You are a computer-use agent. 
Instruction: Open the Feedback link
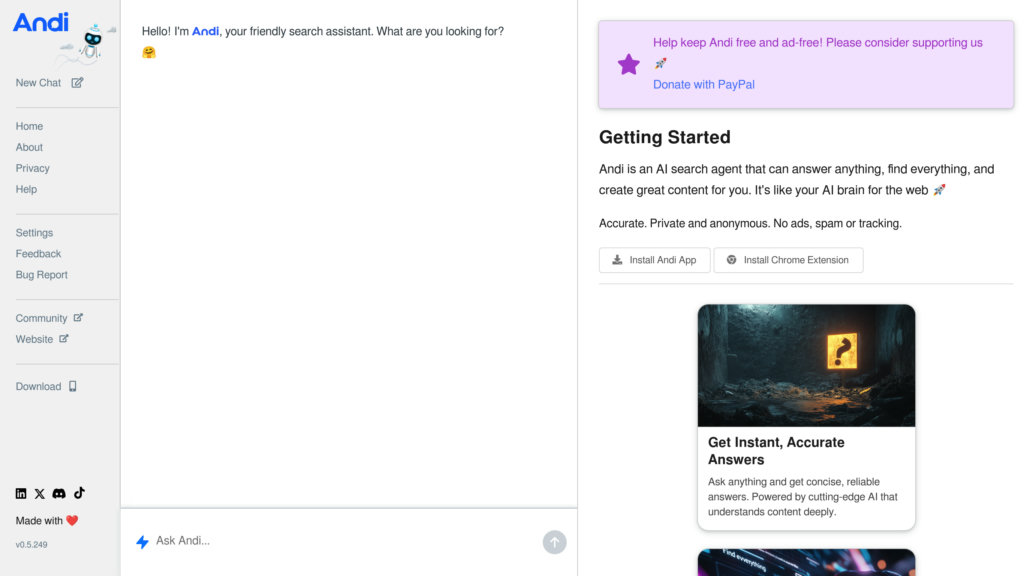[x=38, y=253]
